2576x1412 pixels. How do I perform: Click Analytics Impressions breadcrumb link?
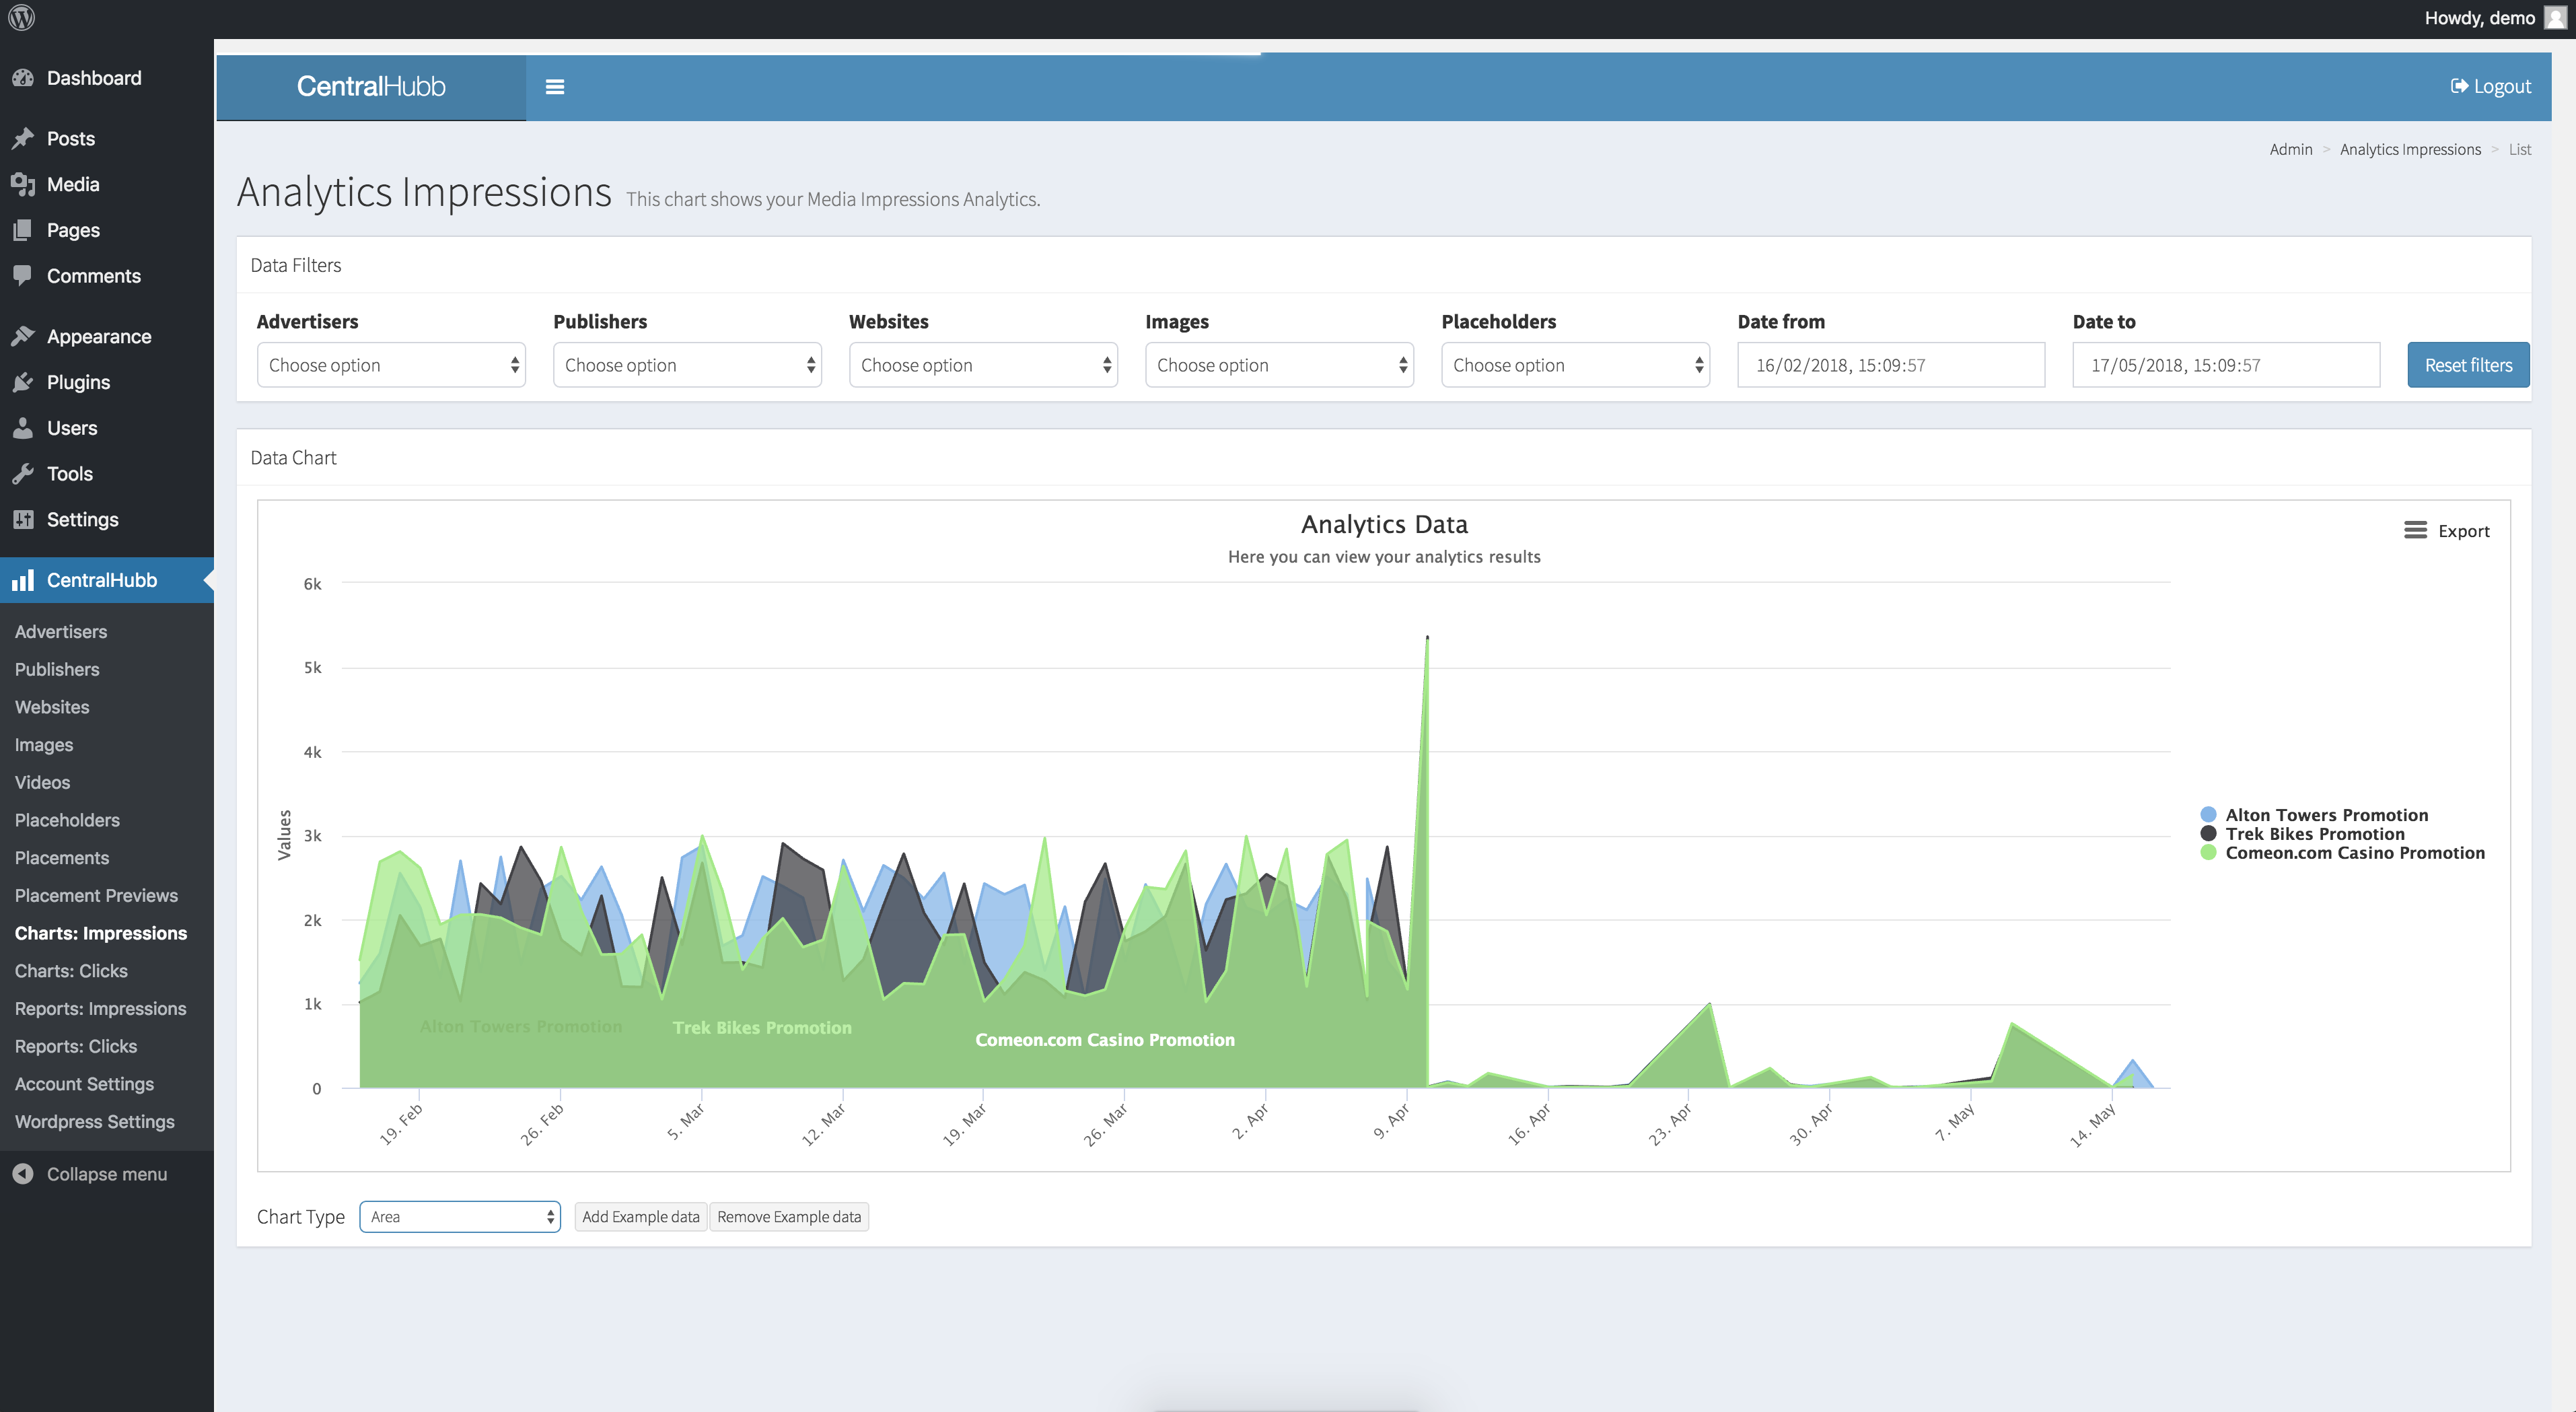2410,149
